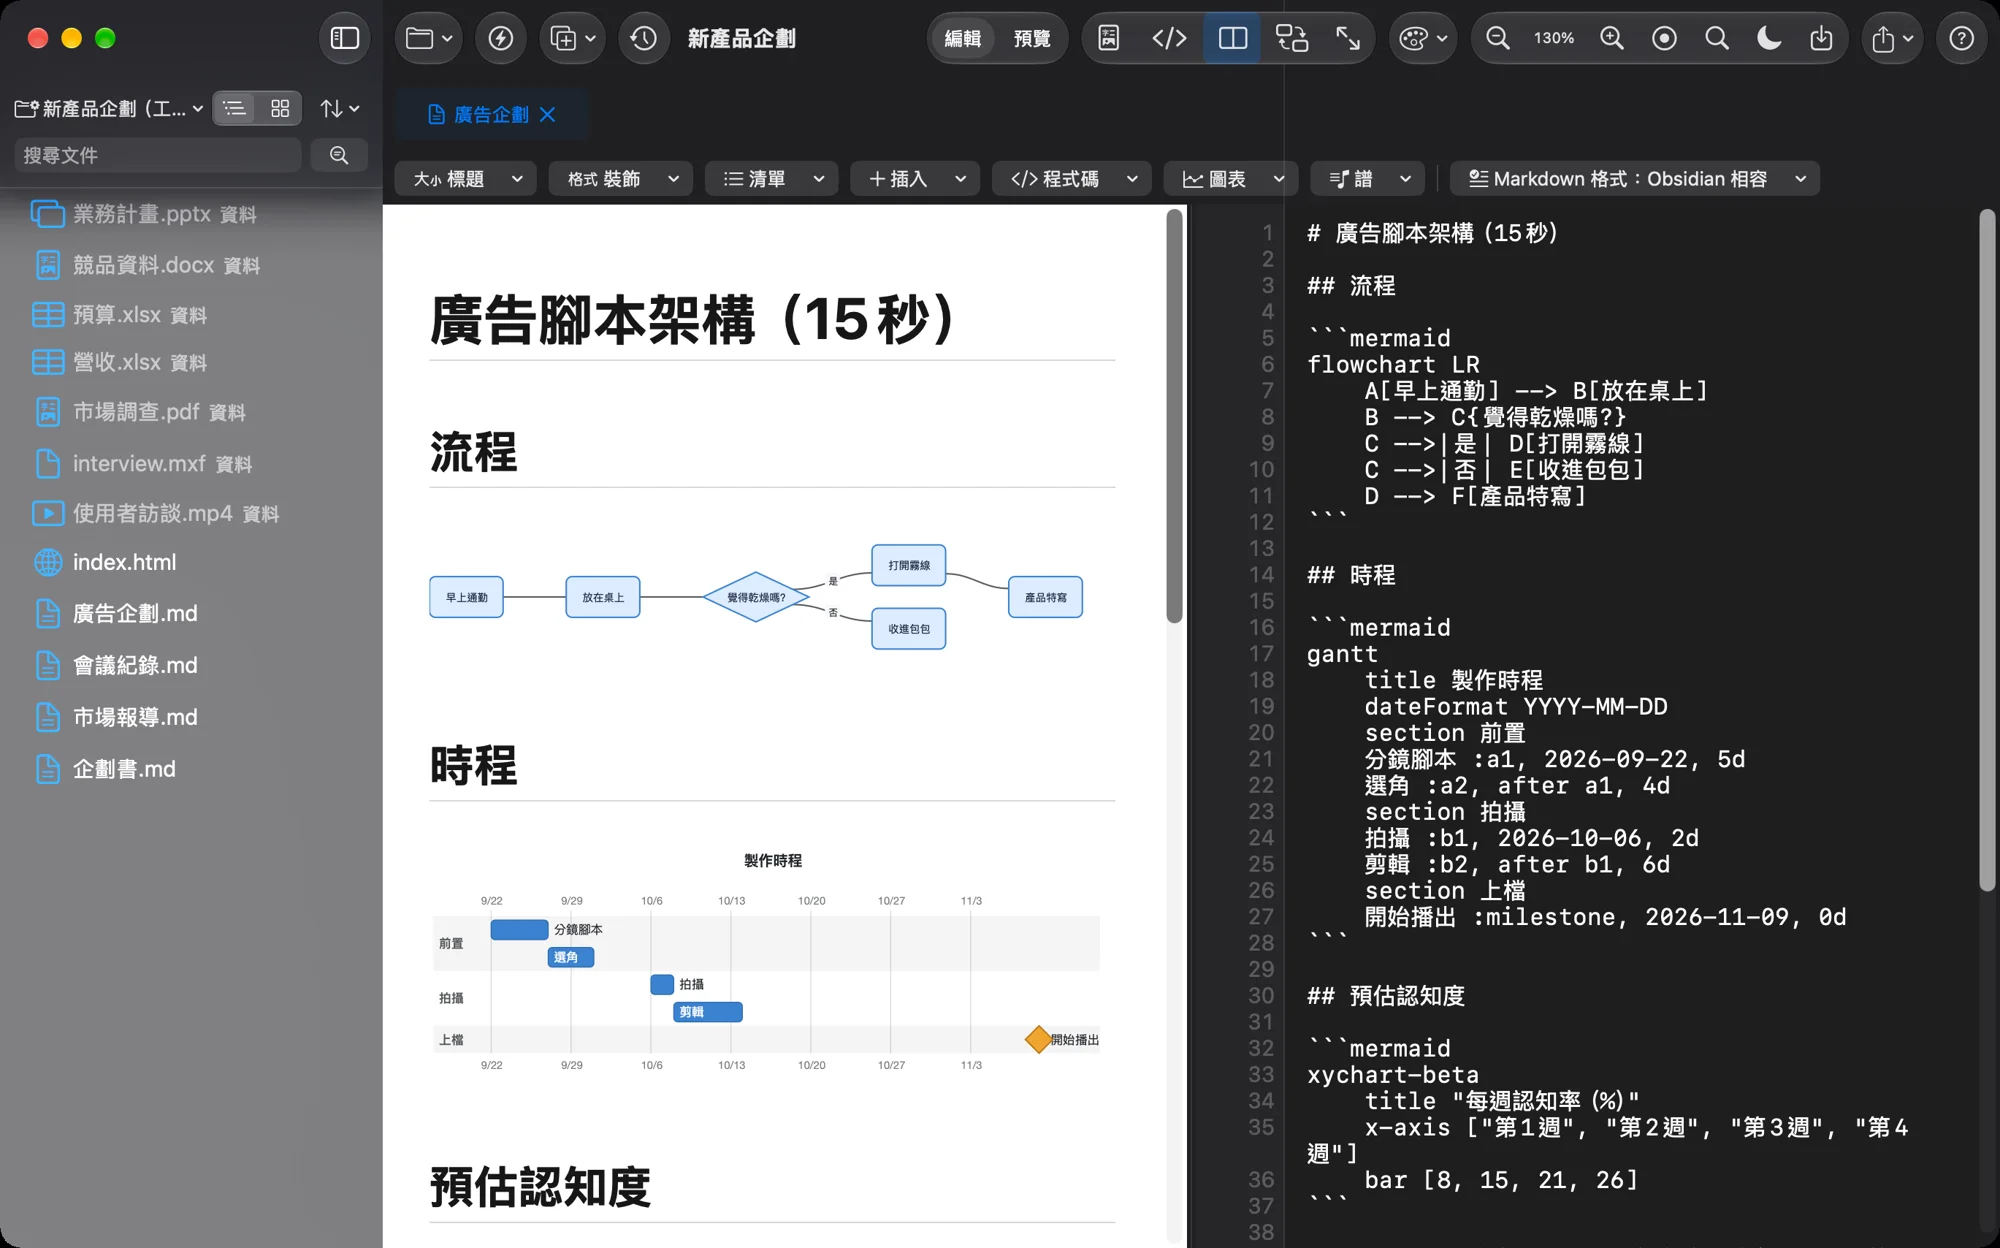This screenshot has height=1248, width=2000.
Task: Click the 早上通勤 flowchart node
Action: pos(466,597)
